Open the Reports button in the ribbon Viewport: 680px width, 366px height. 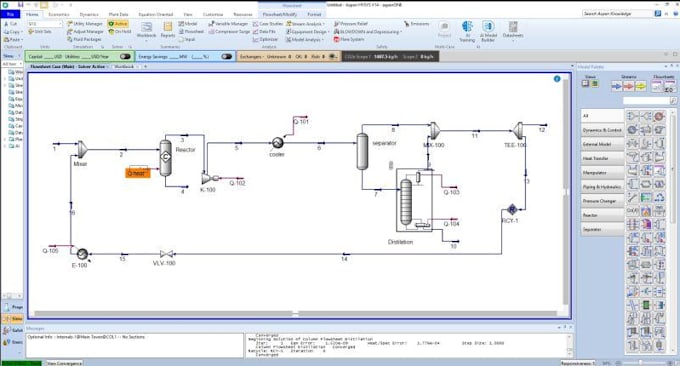167,29
